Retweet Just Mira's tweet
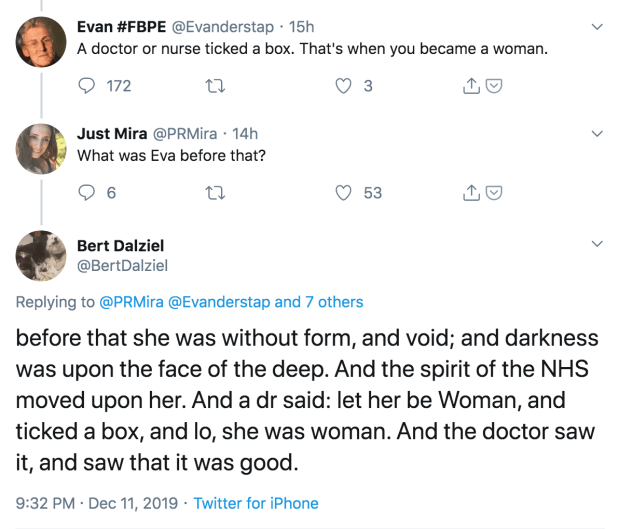Viewport: 619px width, 529px height. (213, 193)
